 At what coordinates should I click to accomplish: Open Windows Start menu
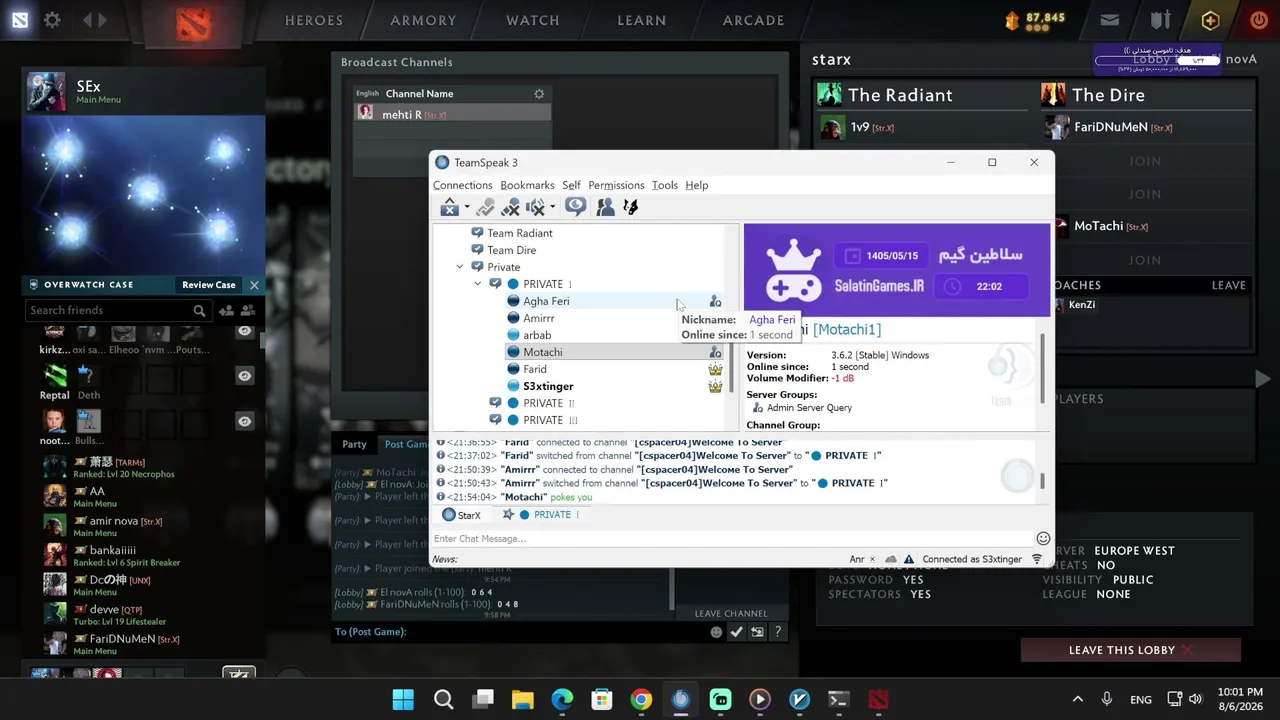[x=403, y=699]
